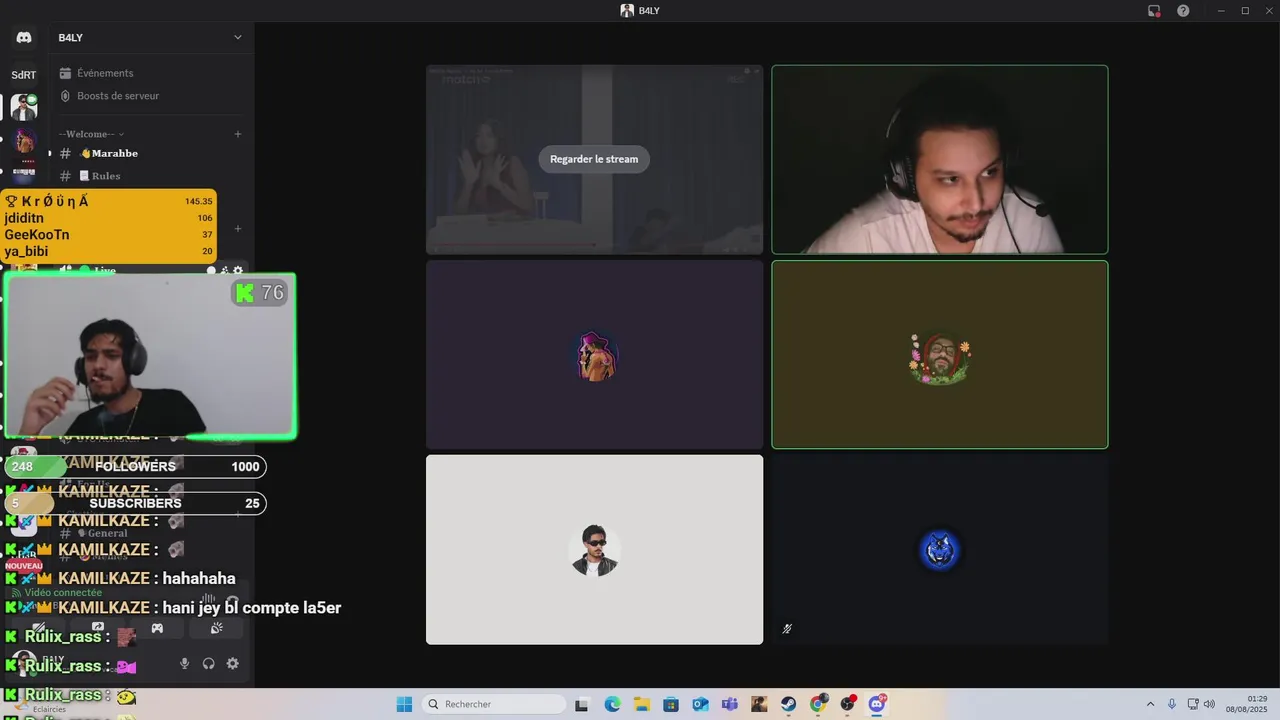Click the Vidéo connectée status label

[x=63, y=593]
